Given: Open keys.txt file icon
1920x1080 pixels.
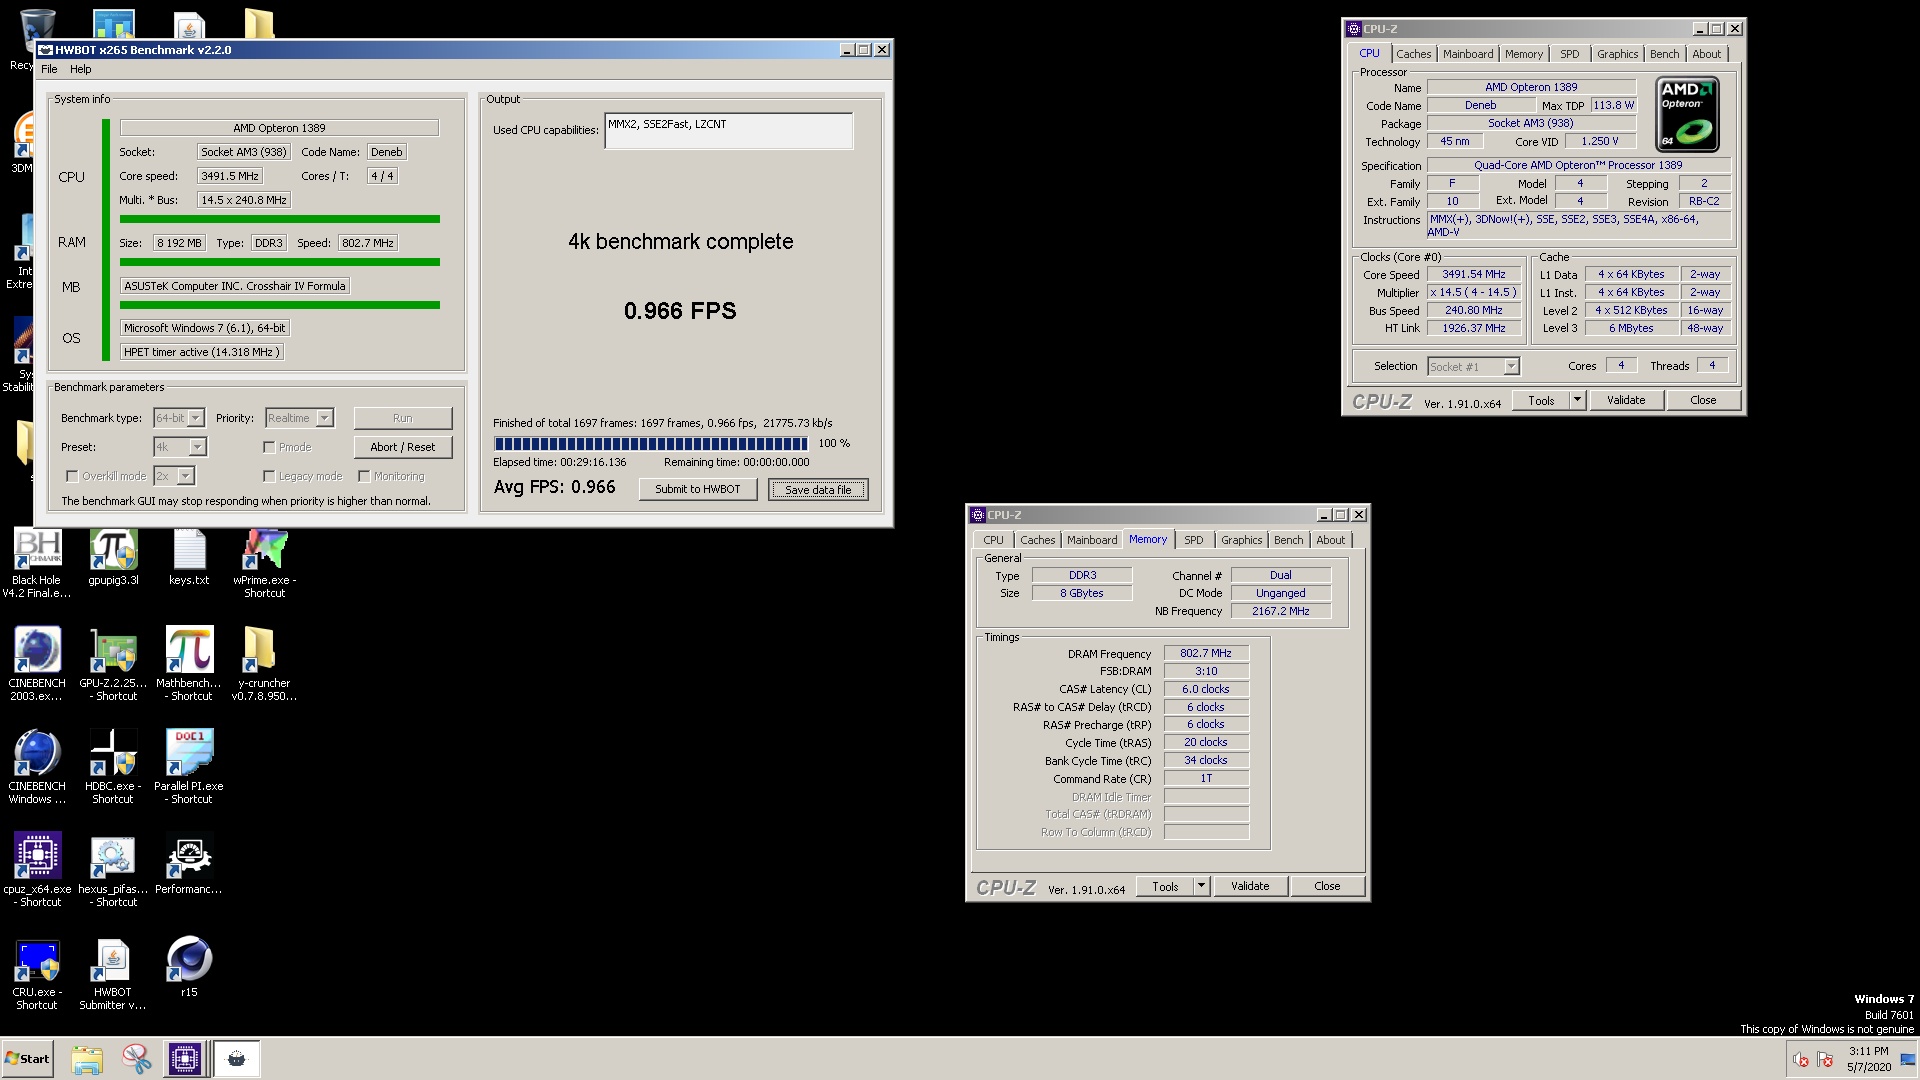Looking at the screenshot, I should [189, 558].
